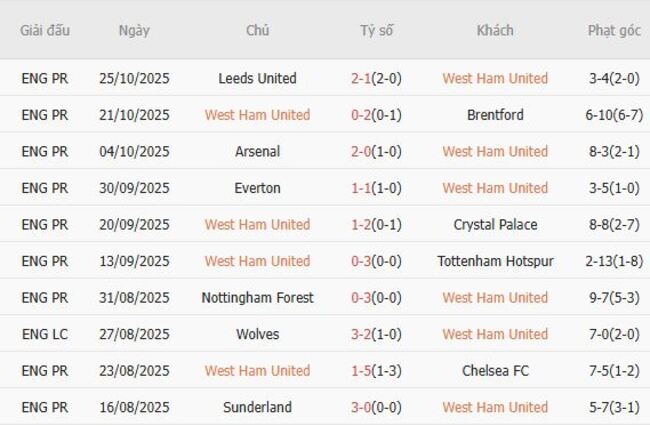Select Chelsea FC away team

point(495,370)
